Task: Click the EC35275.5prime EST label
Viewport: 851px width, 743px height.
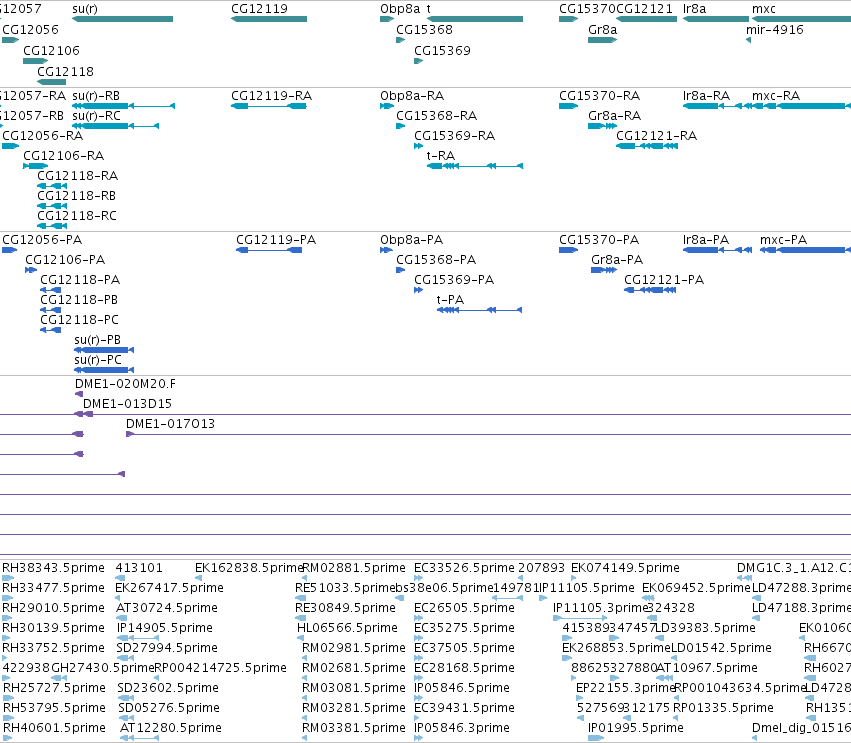Action: (465, 628)
